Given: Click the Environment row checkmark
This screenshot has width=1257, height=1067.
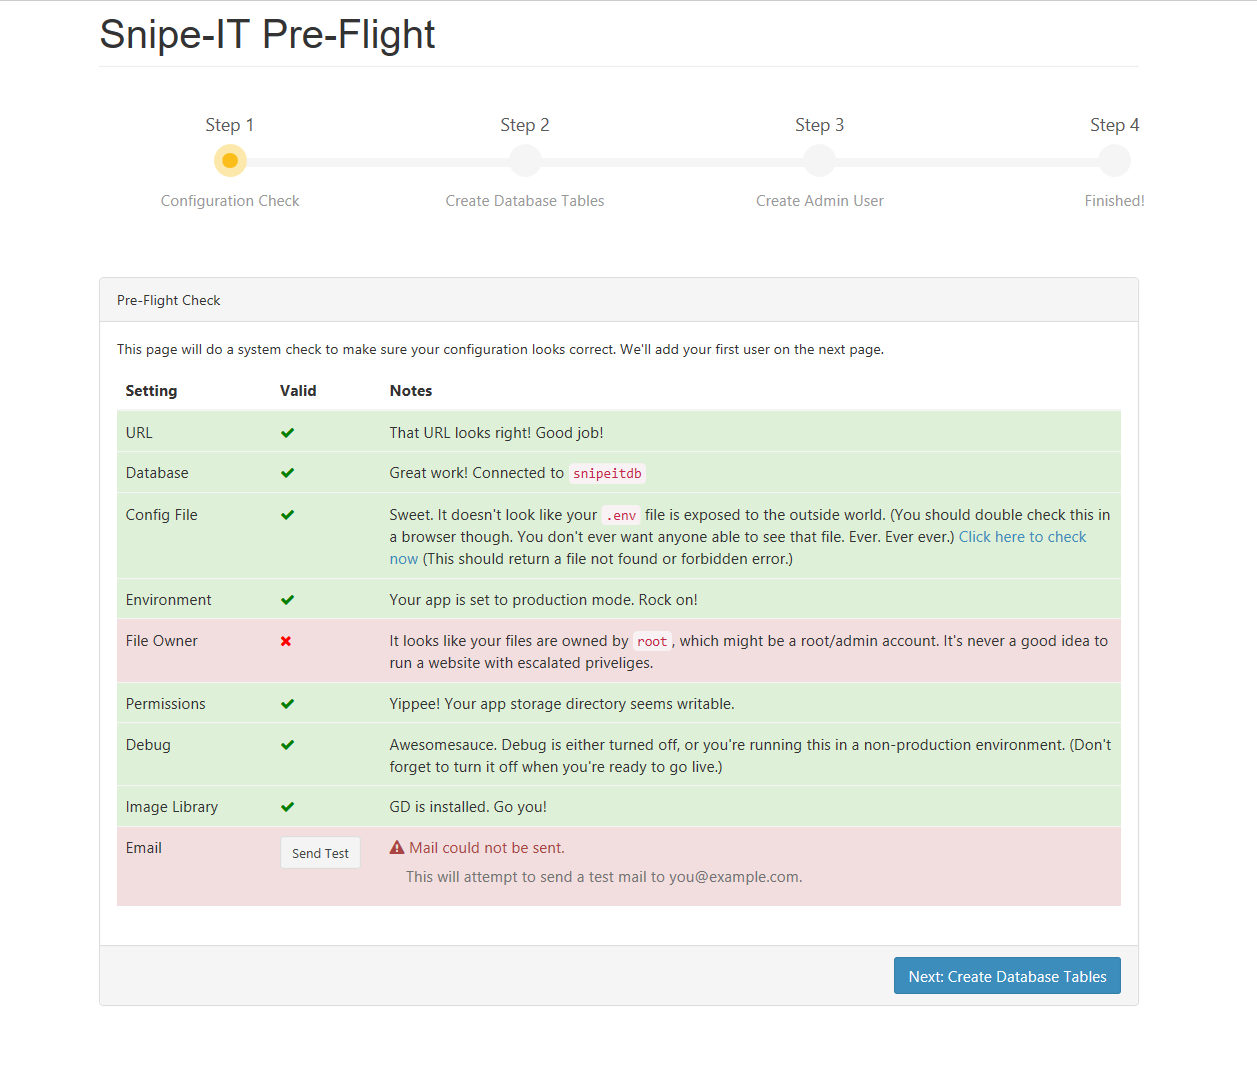Looking at the screenshot, I should pyautogui.click(x=287, y=600).
